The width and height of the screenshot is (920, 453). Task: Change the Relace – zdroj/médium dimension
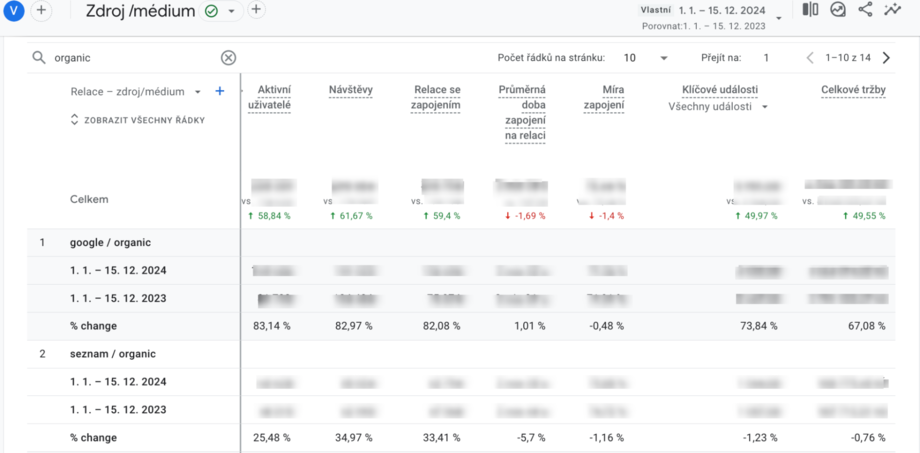[135, 91]
